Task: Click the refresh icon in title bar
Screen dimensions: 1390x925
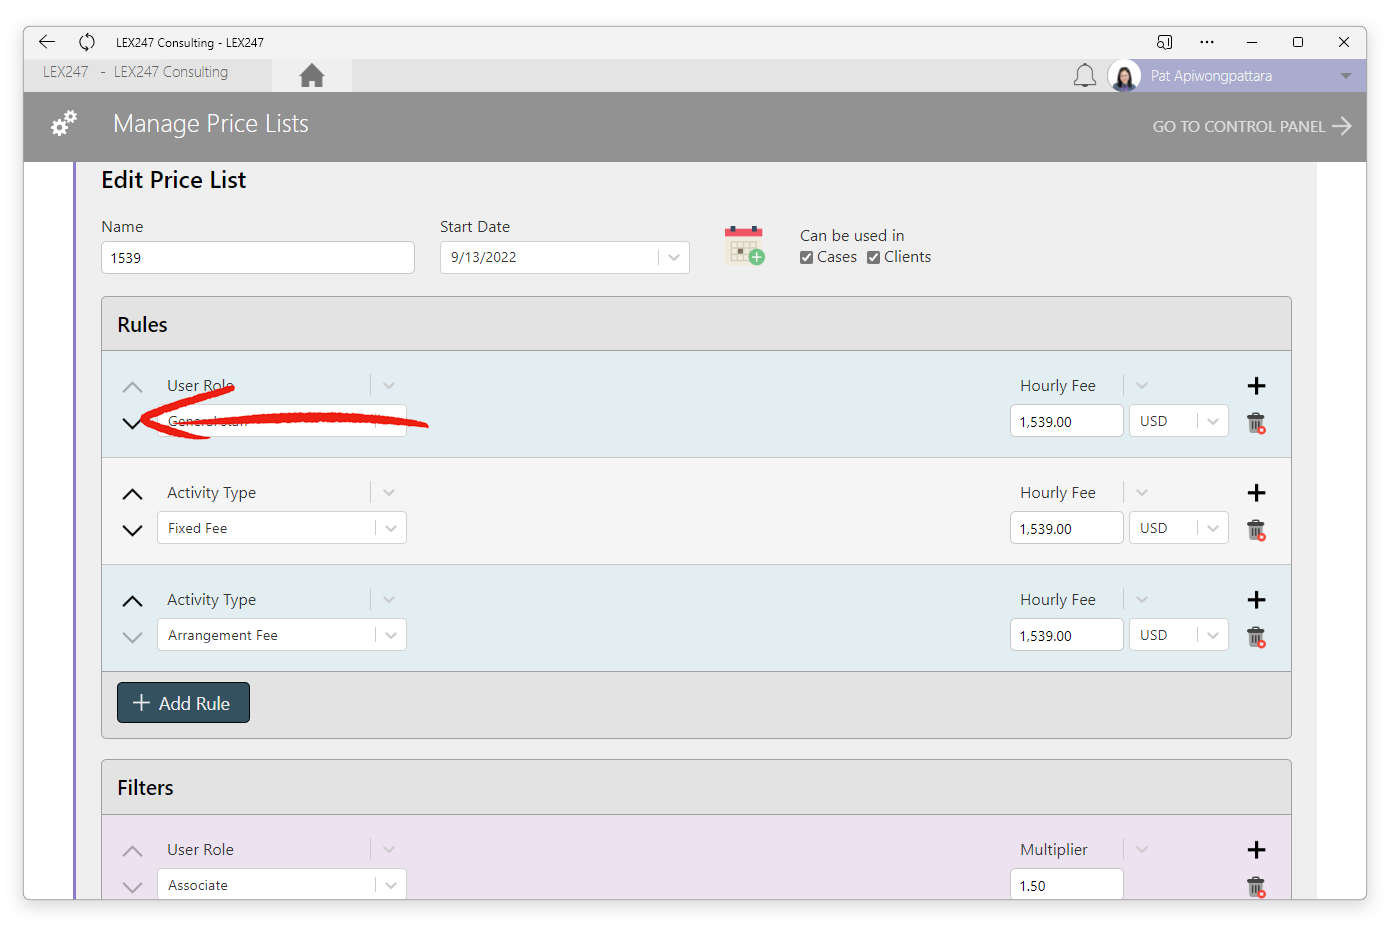Action: tap(87, 42)
